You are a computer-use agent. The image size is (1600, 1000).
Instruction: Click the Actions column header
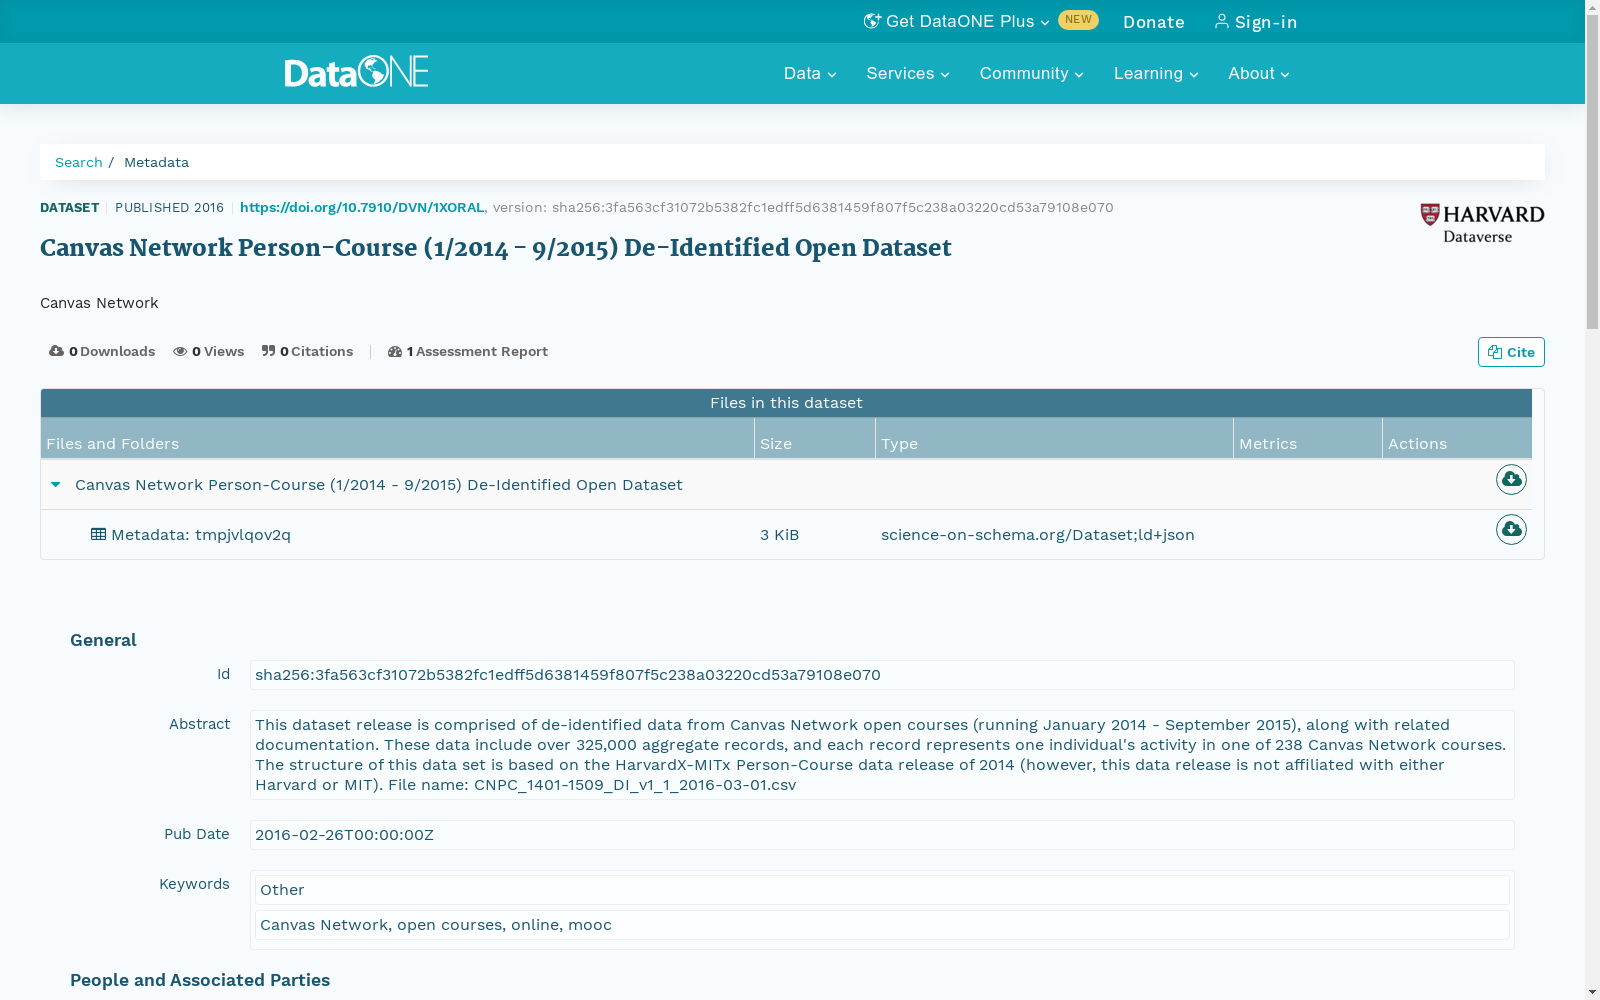1457,438
